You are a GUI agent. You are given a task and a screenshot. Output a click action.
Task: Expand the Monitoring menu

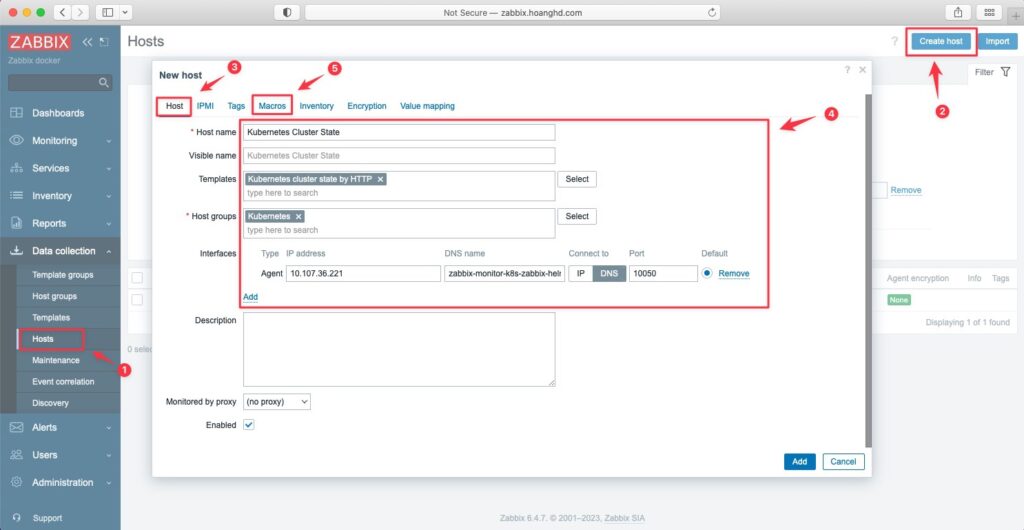click(108, 141)
